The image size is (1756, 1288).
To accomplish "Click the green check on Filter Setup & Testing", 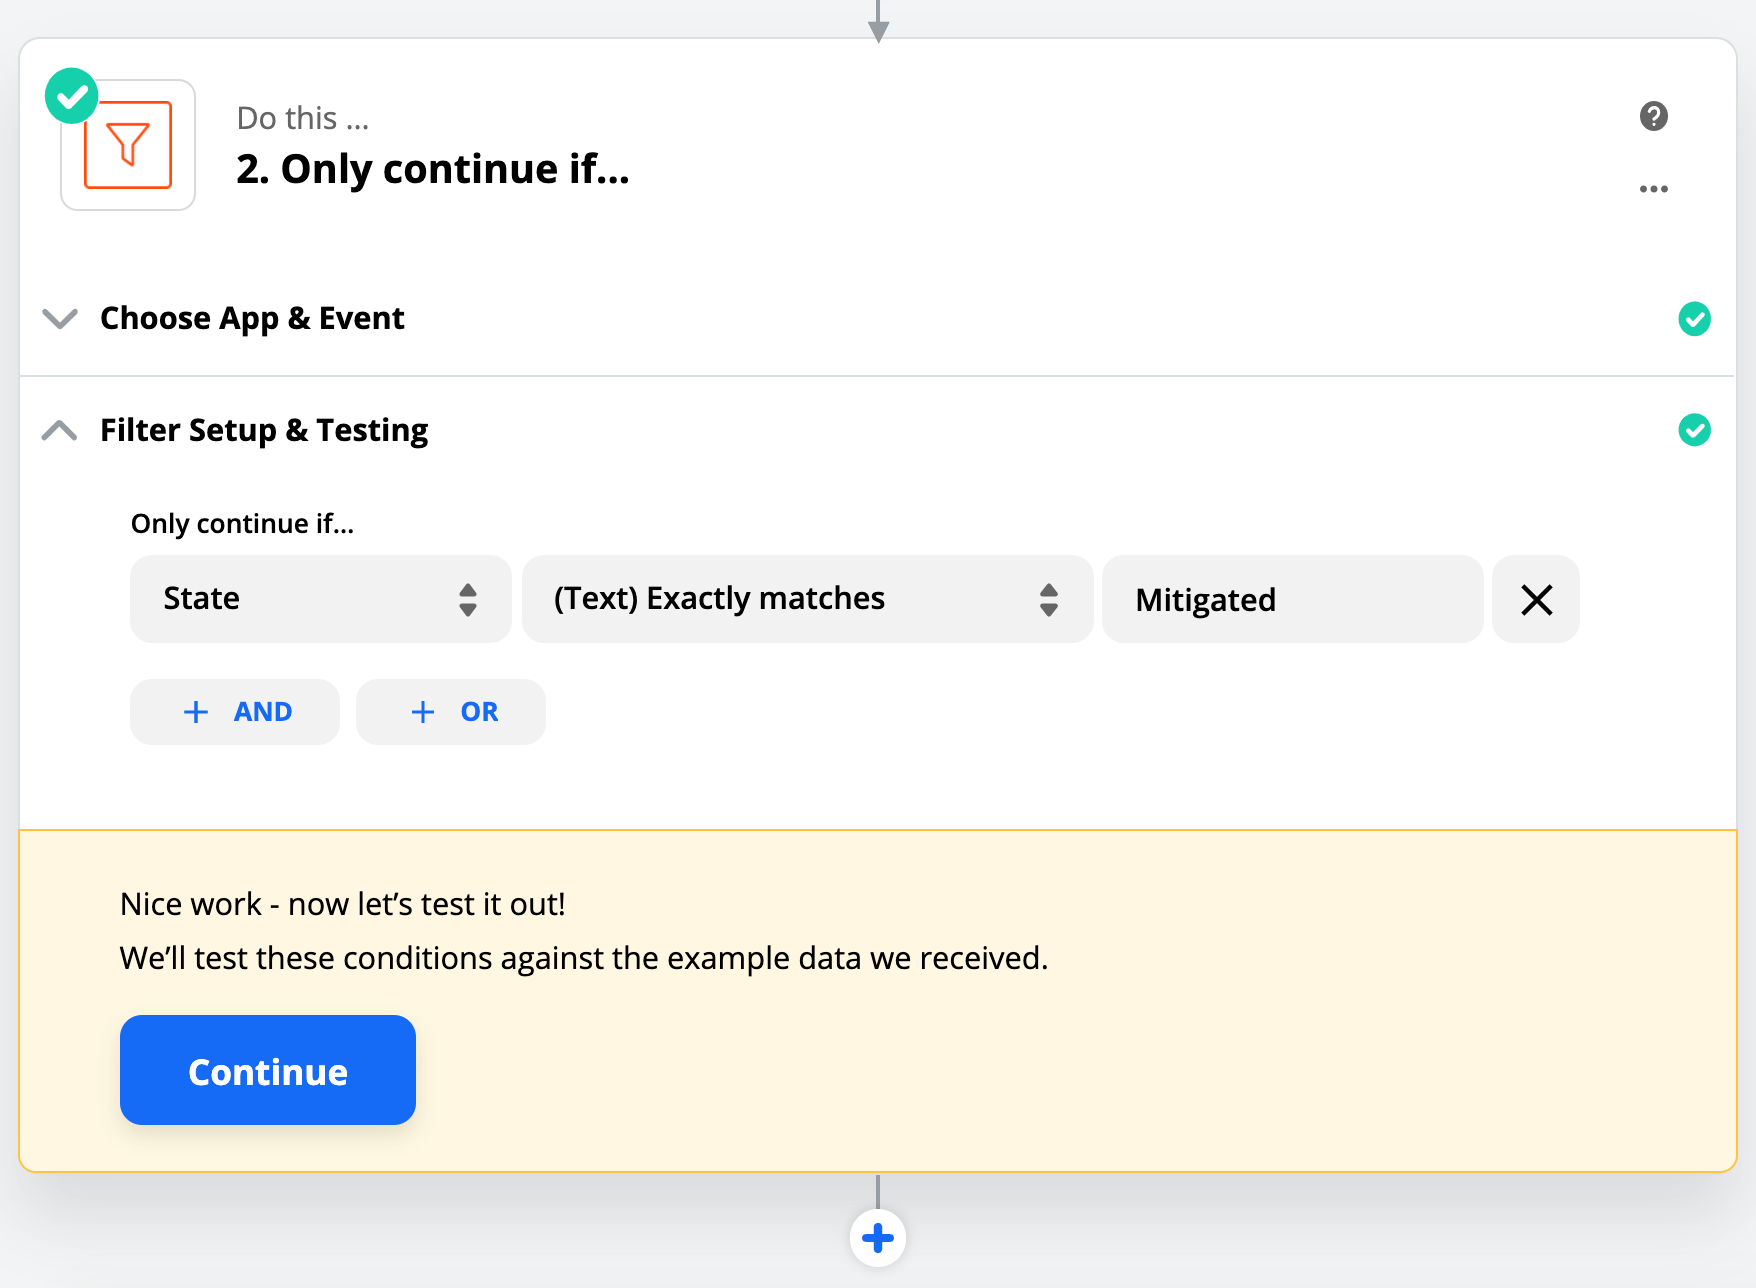I will point(1694,430).
